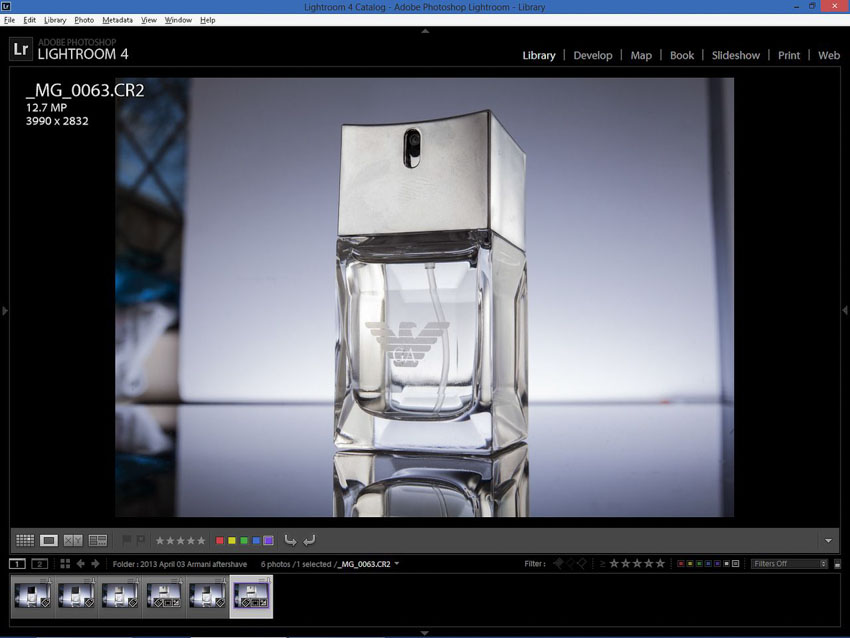Select main window display button 1

[17, 564]
